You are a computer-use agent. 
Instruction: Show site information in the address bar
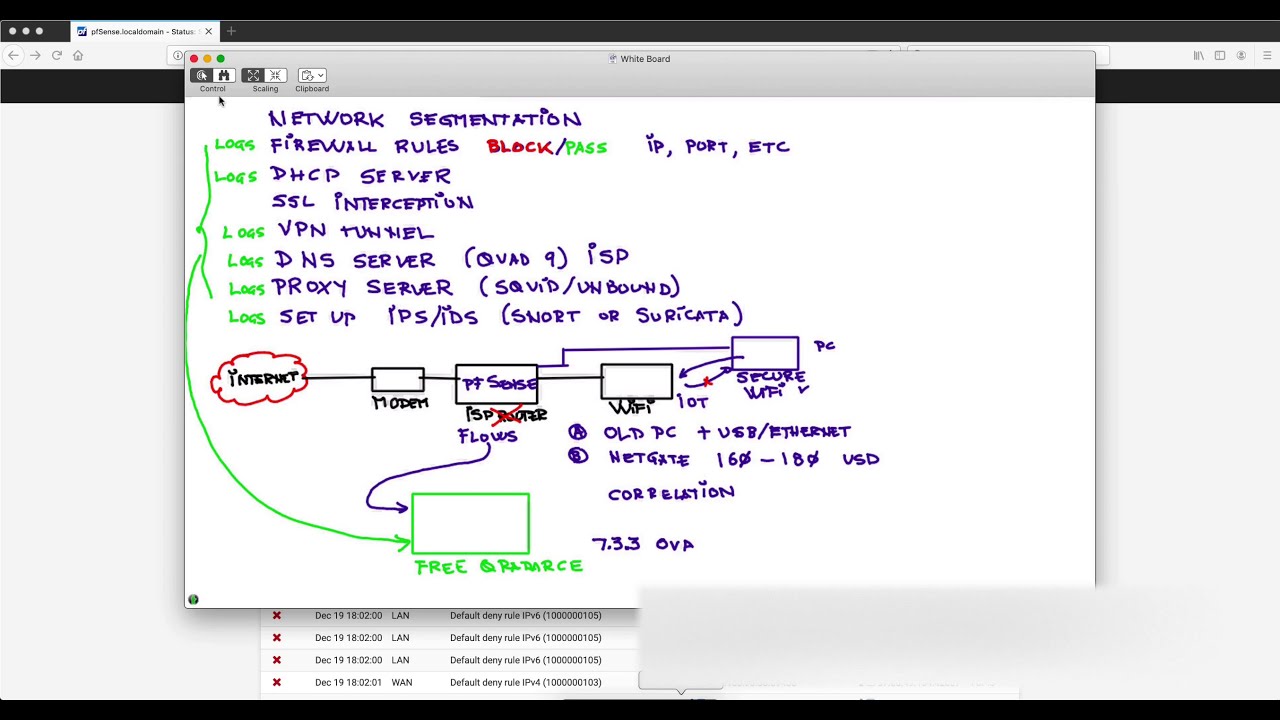tap(177, 55)
